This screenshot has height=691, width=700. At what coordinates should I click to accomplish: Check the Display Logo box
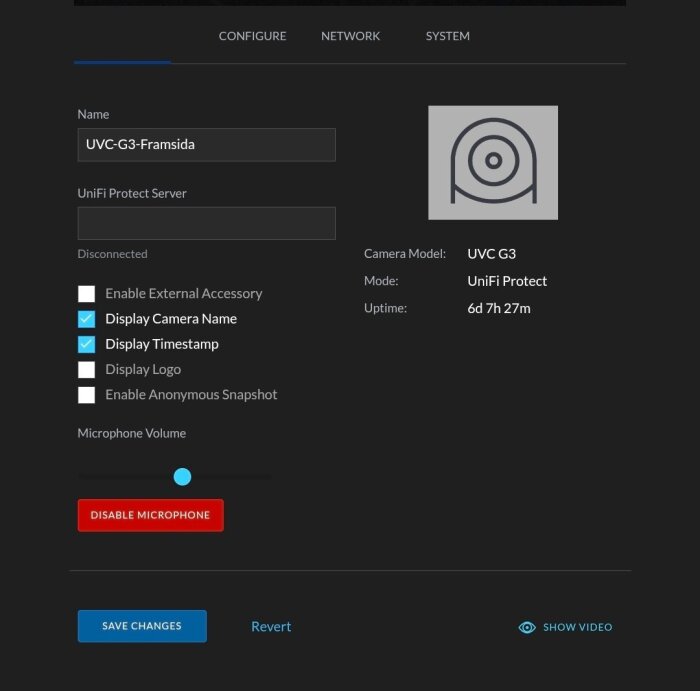point(86,370)
